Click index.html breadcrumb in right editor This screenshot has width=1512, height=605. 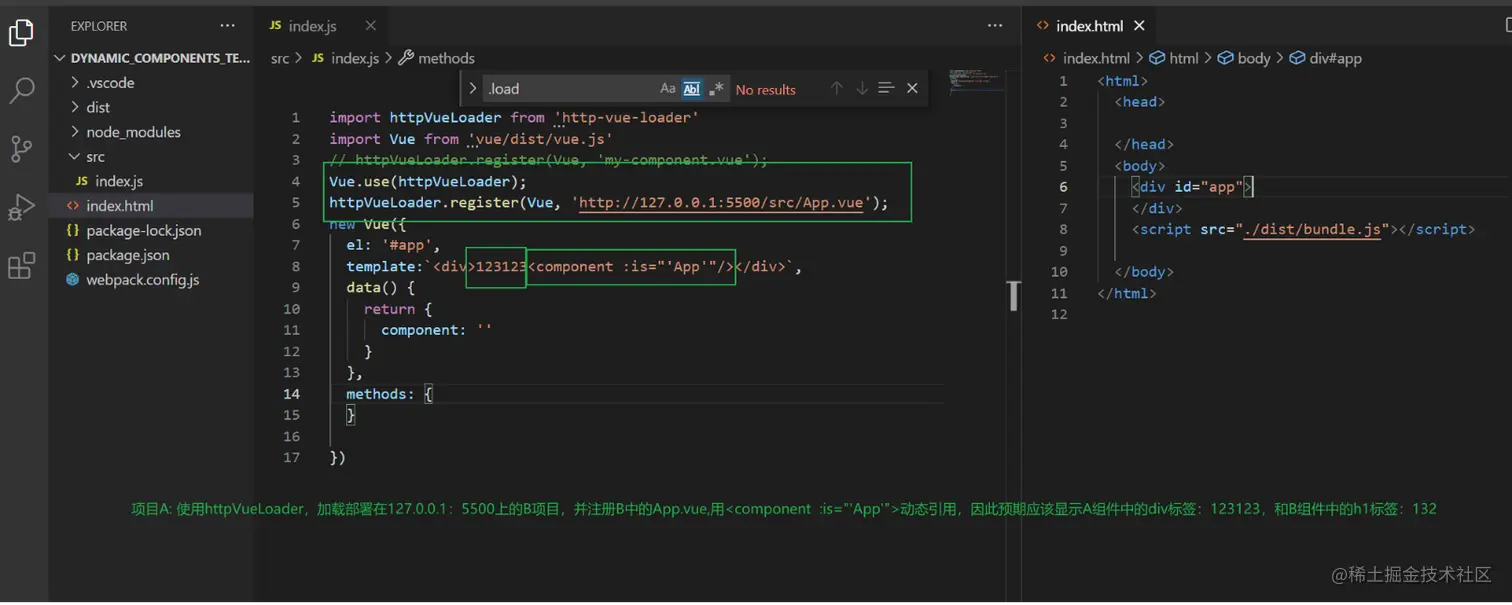tap(1086, 58)
